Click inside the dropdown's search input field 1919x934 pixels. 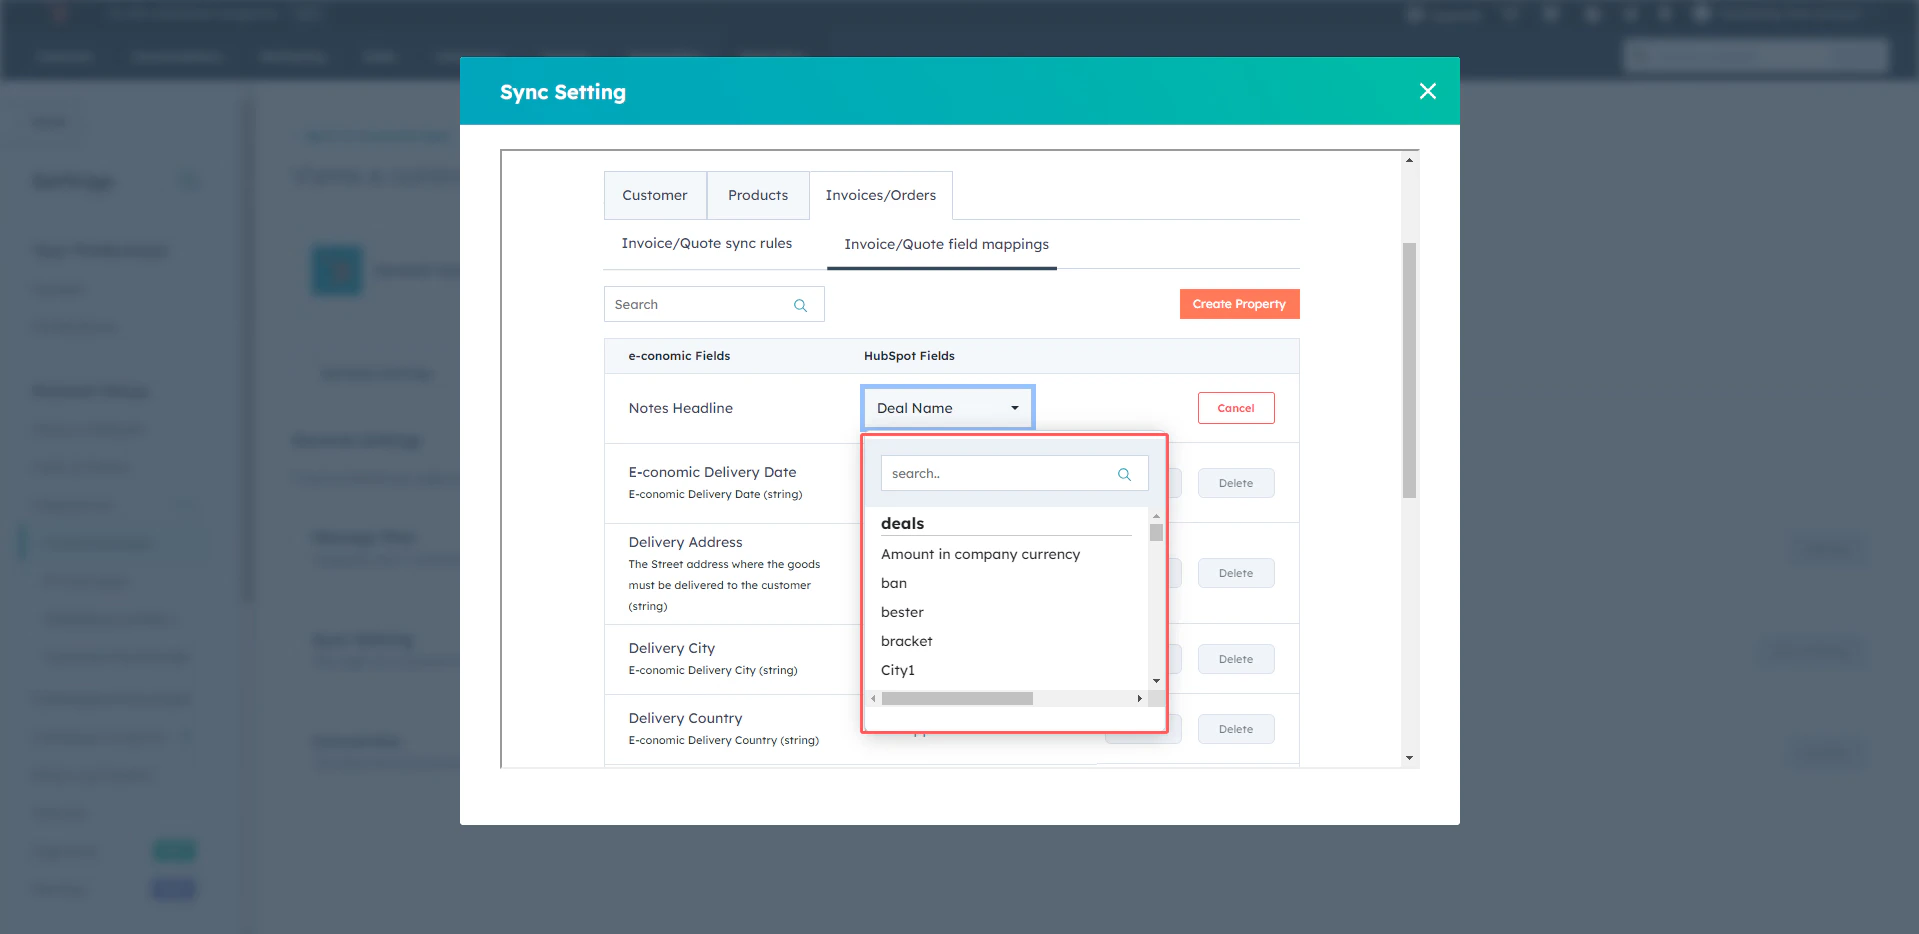pos(990,473)
